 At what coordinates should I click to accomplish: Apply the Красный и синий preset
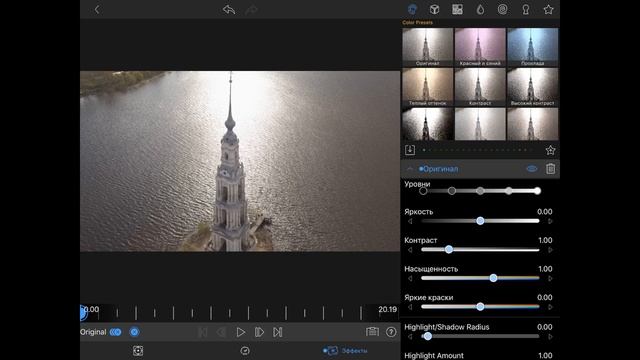click(x=480, y=47)
